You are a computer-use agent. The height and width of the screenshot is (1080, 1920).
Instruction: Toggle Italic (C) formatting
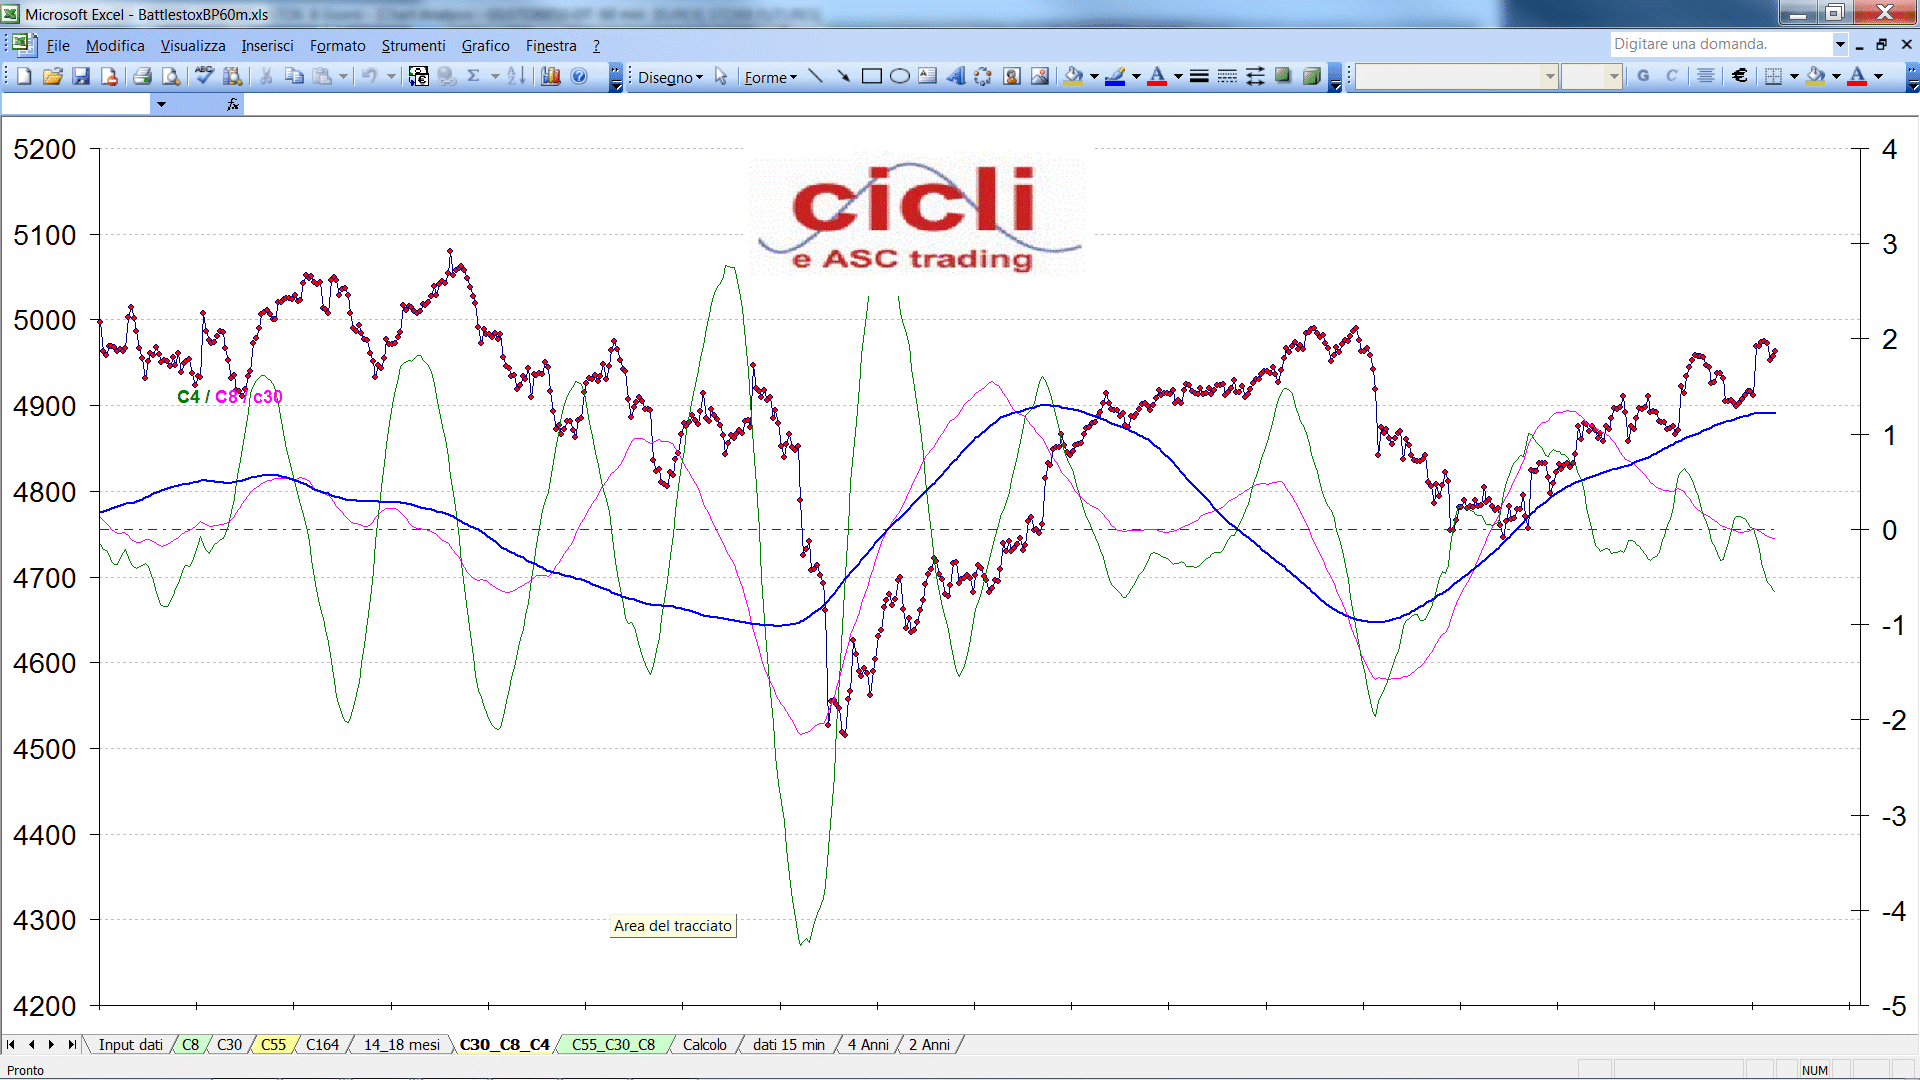(x=1672, y=77)
